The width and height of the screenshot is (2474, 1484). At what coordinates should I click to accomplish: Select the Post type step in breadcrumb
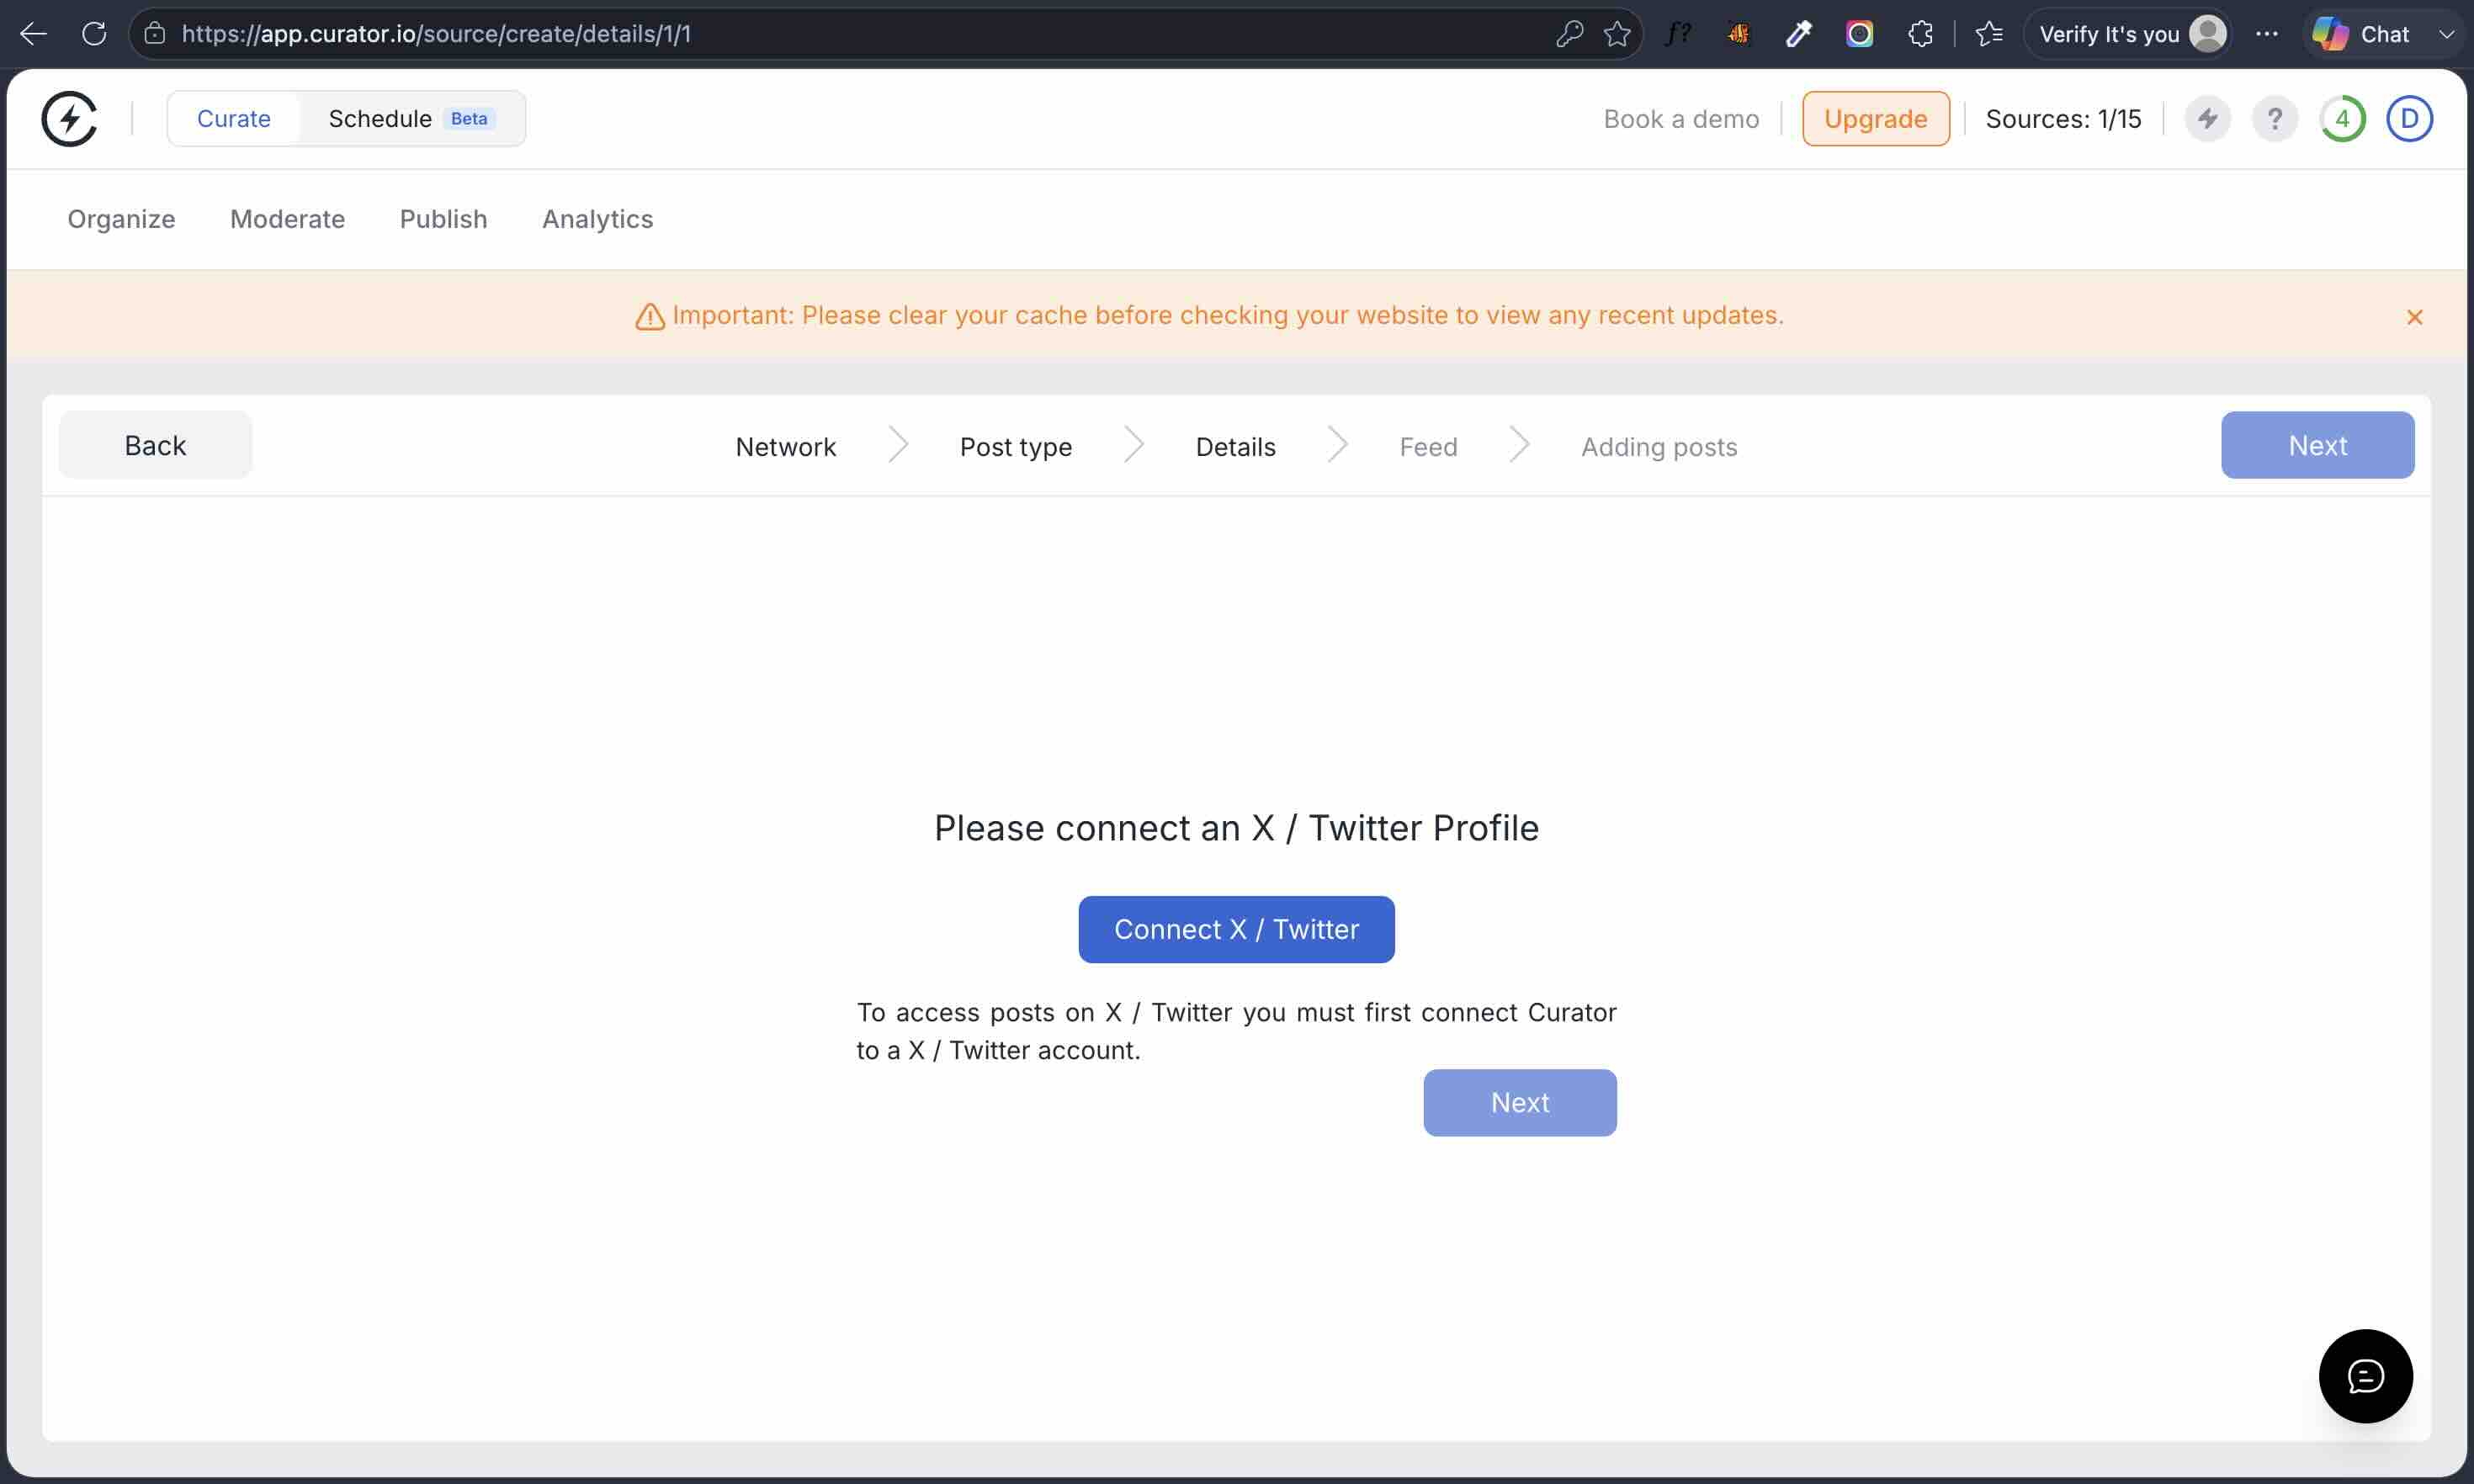[1016, 447]
